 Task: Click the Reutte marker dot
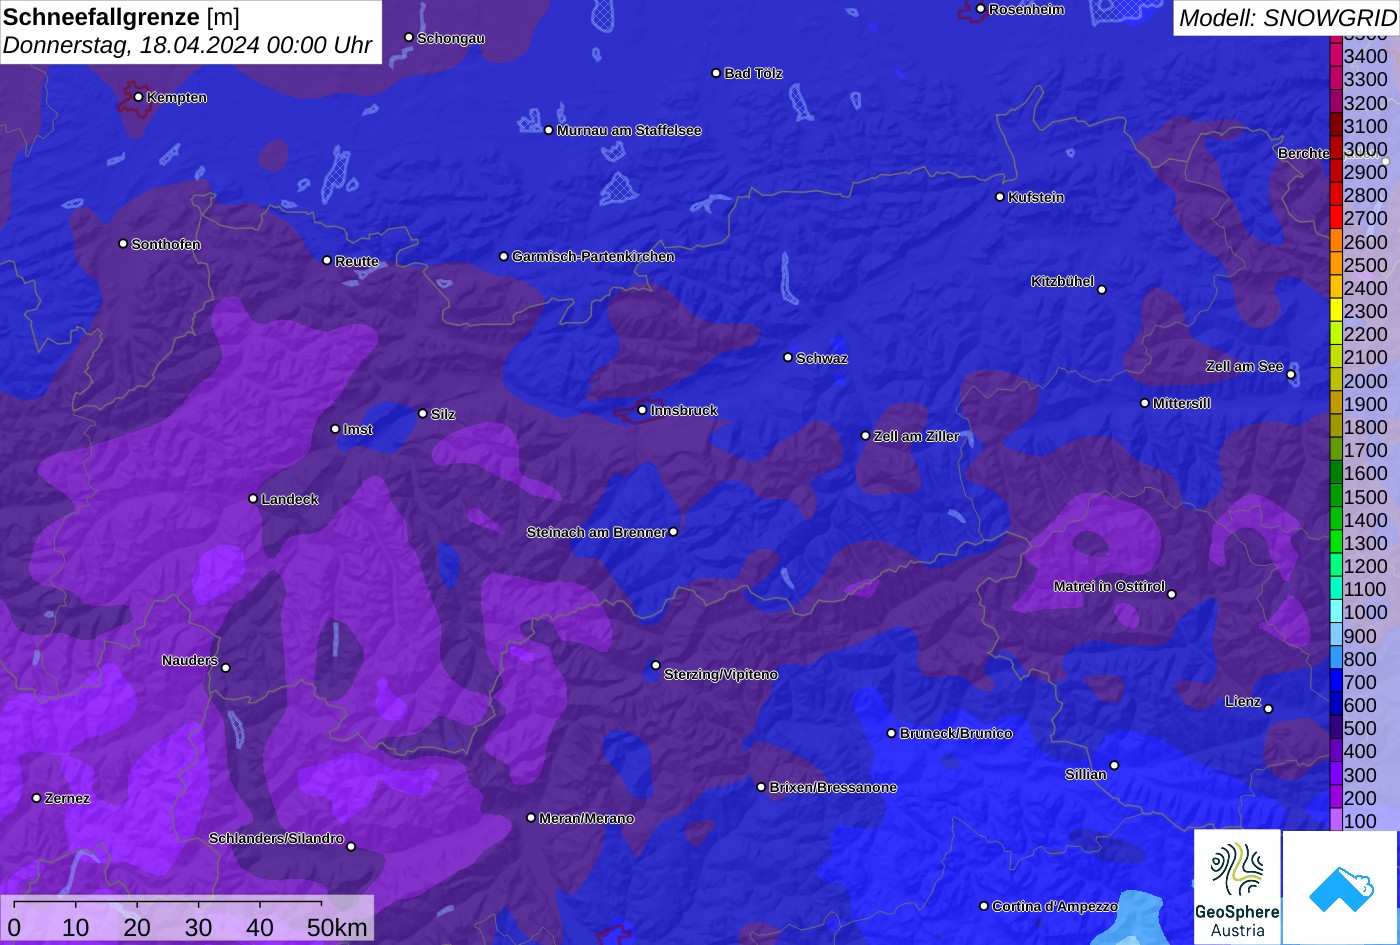point(327,260)
